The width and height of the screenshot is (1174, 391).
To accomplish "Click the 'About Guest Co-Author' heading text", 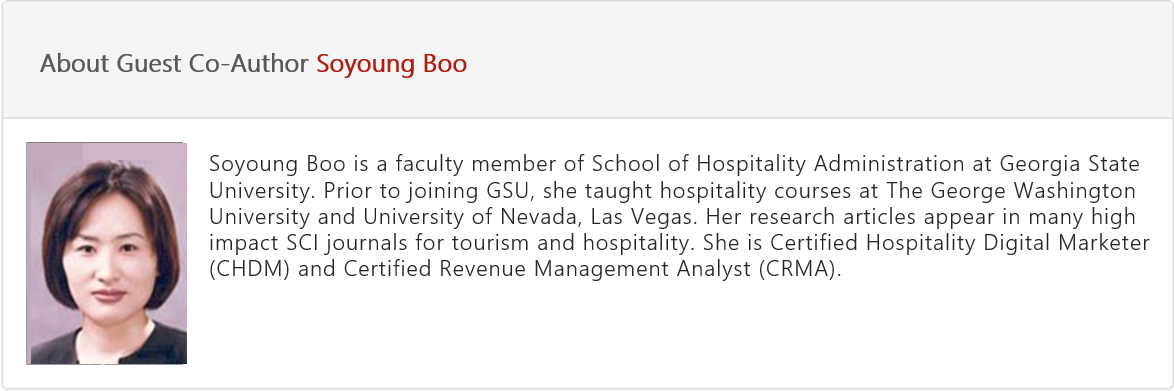I will pyautogui.click(x=174, y=64).
